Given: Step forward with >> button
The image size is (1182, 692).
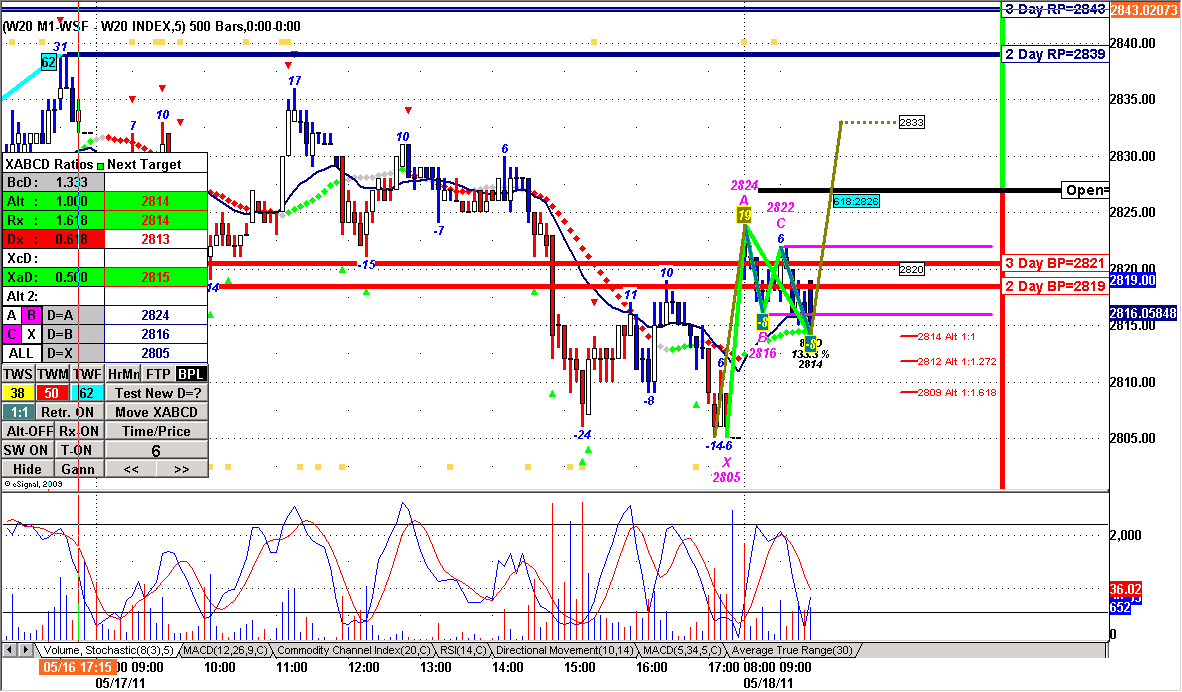Looking at the screenshot, I should click(182, 469).
